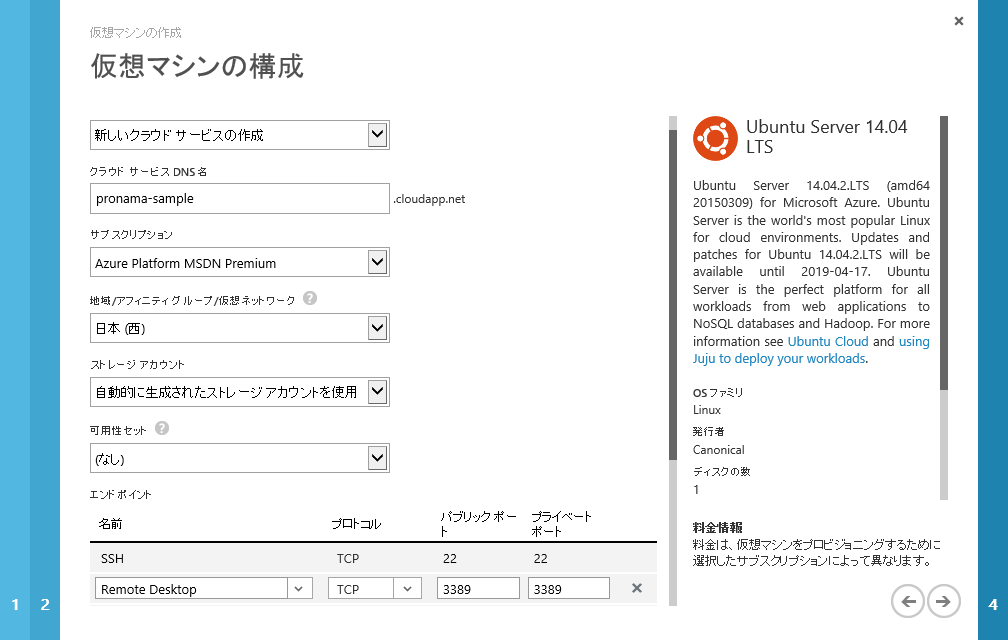The height and width of the screenshot is (640, 1008).
Task: Go to the next wizard page arrow
Action: (943, 601)
